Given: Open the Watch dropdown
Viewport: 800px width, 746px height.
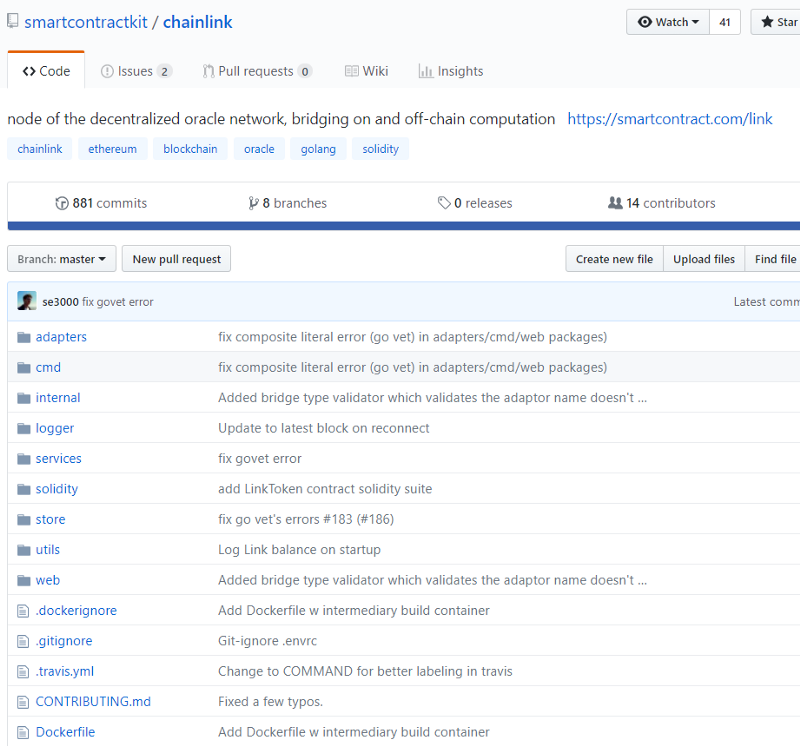Looking at the screenshot, I should pyautogui.click(x=667, y=22).
